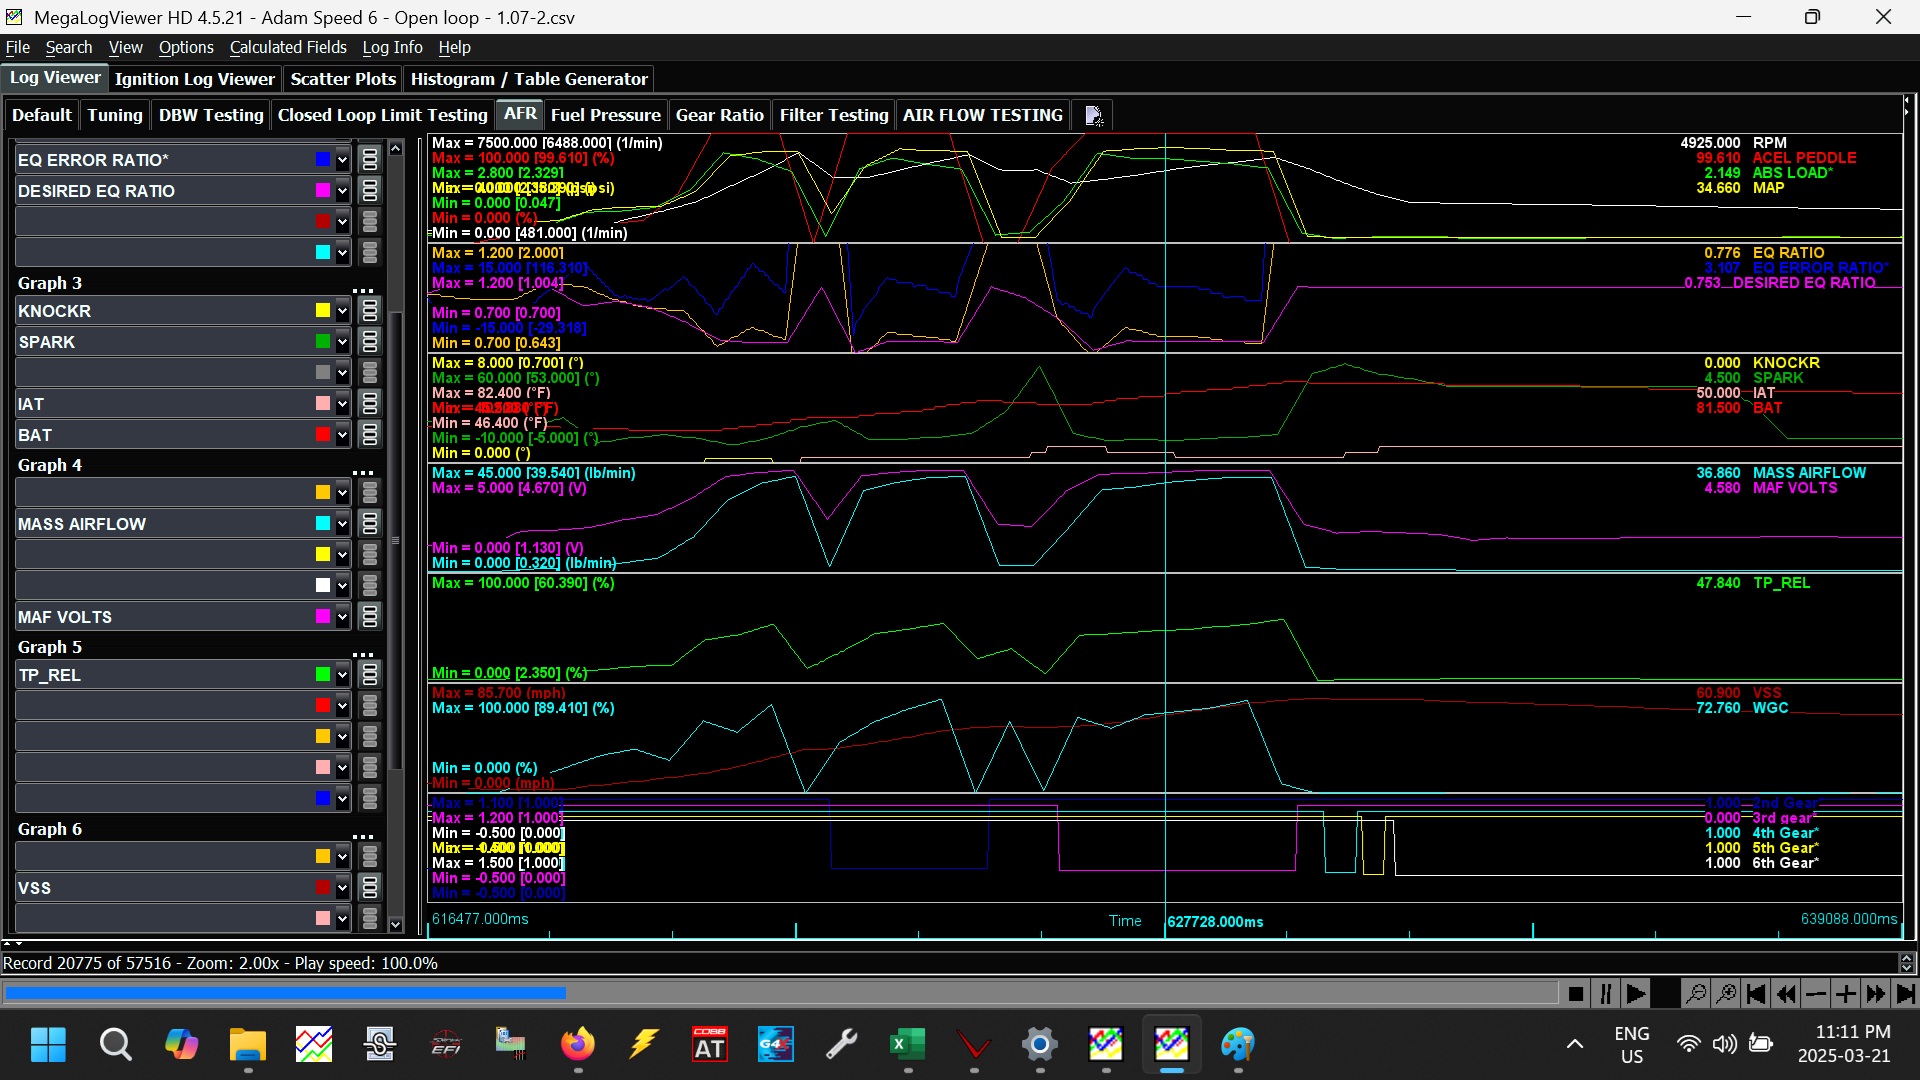Click the blue log position progress bar
This screenshot has width=1920, height=1080.
click(x=285, y=994)
